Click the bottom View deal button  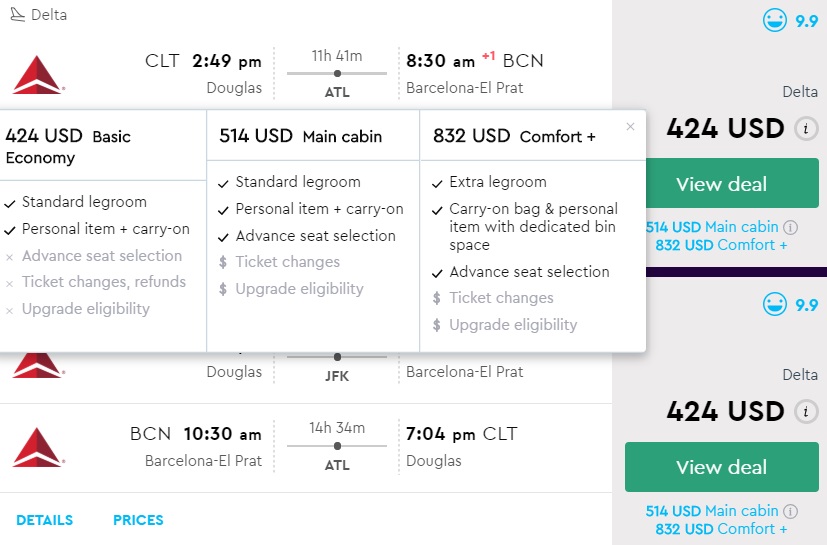click(721, 467)
